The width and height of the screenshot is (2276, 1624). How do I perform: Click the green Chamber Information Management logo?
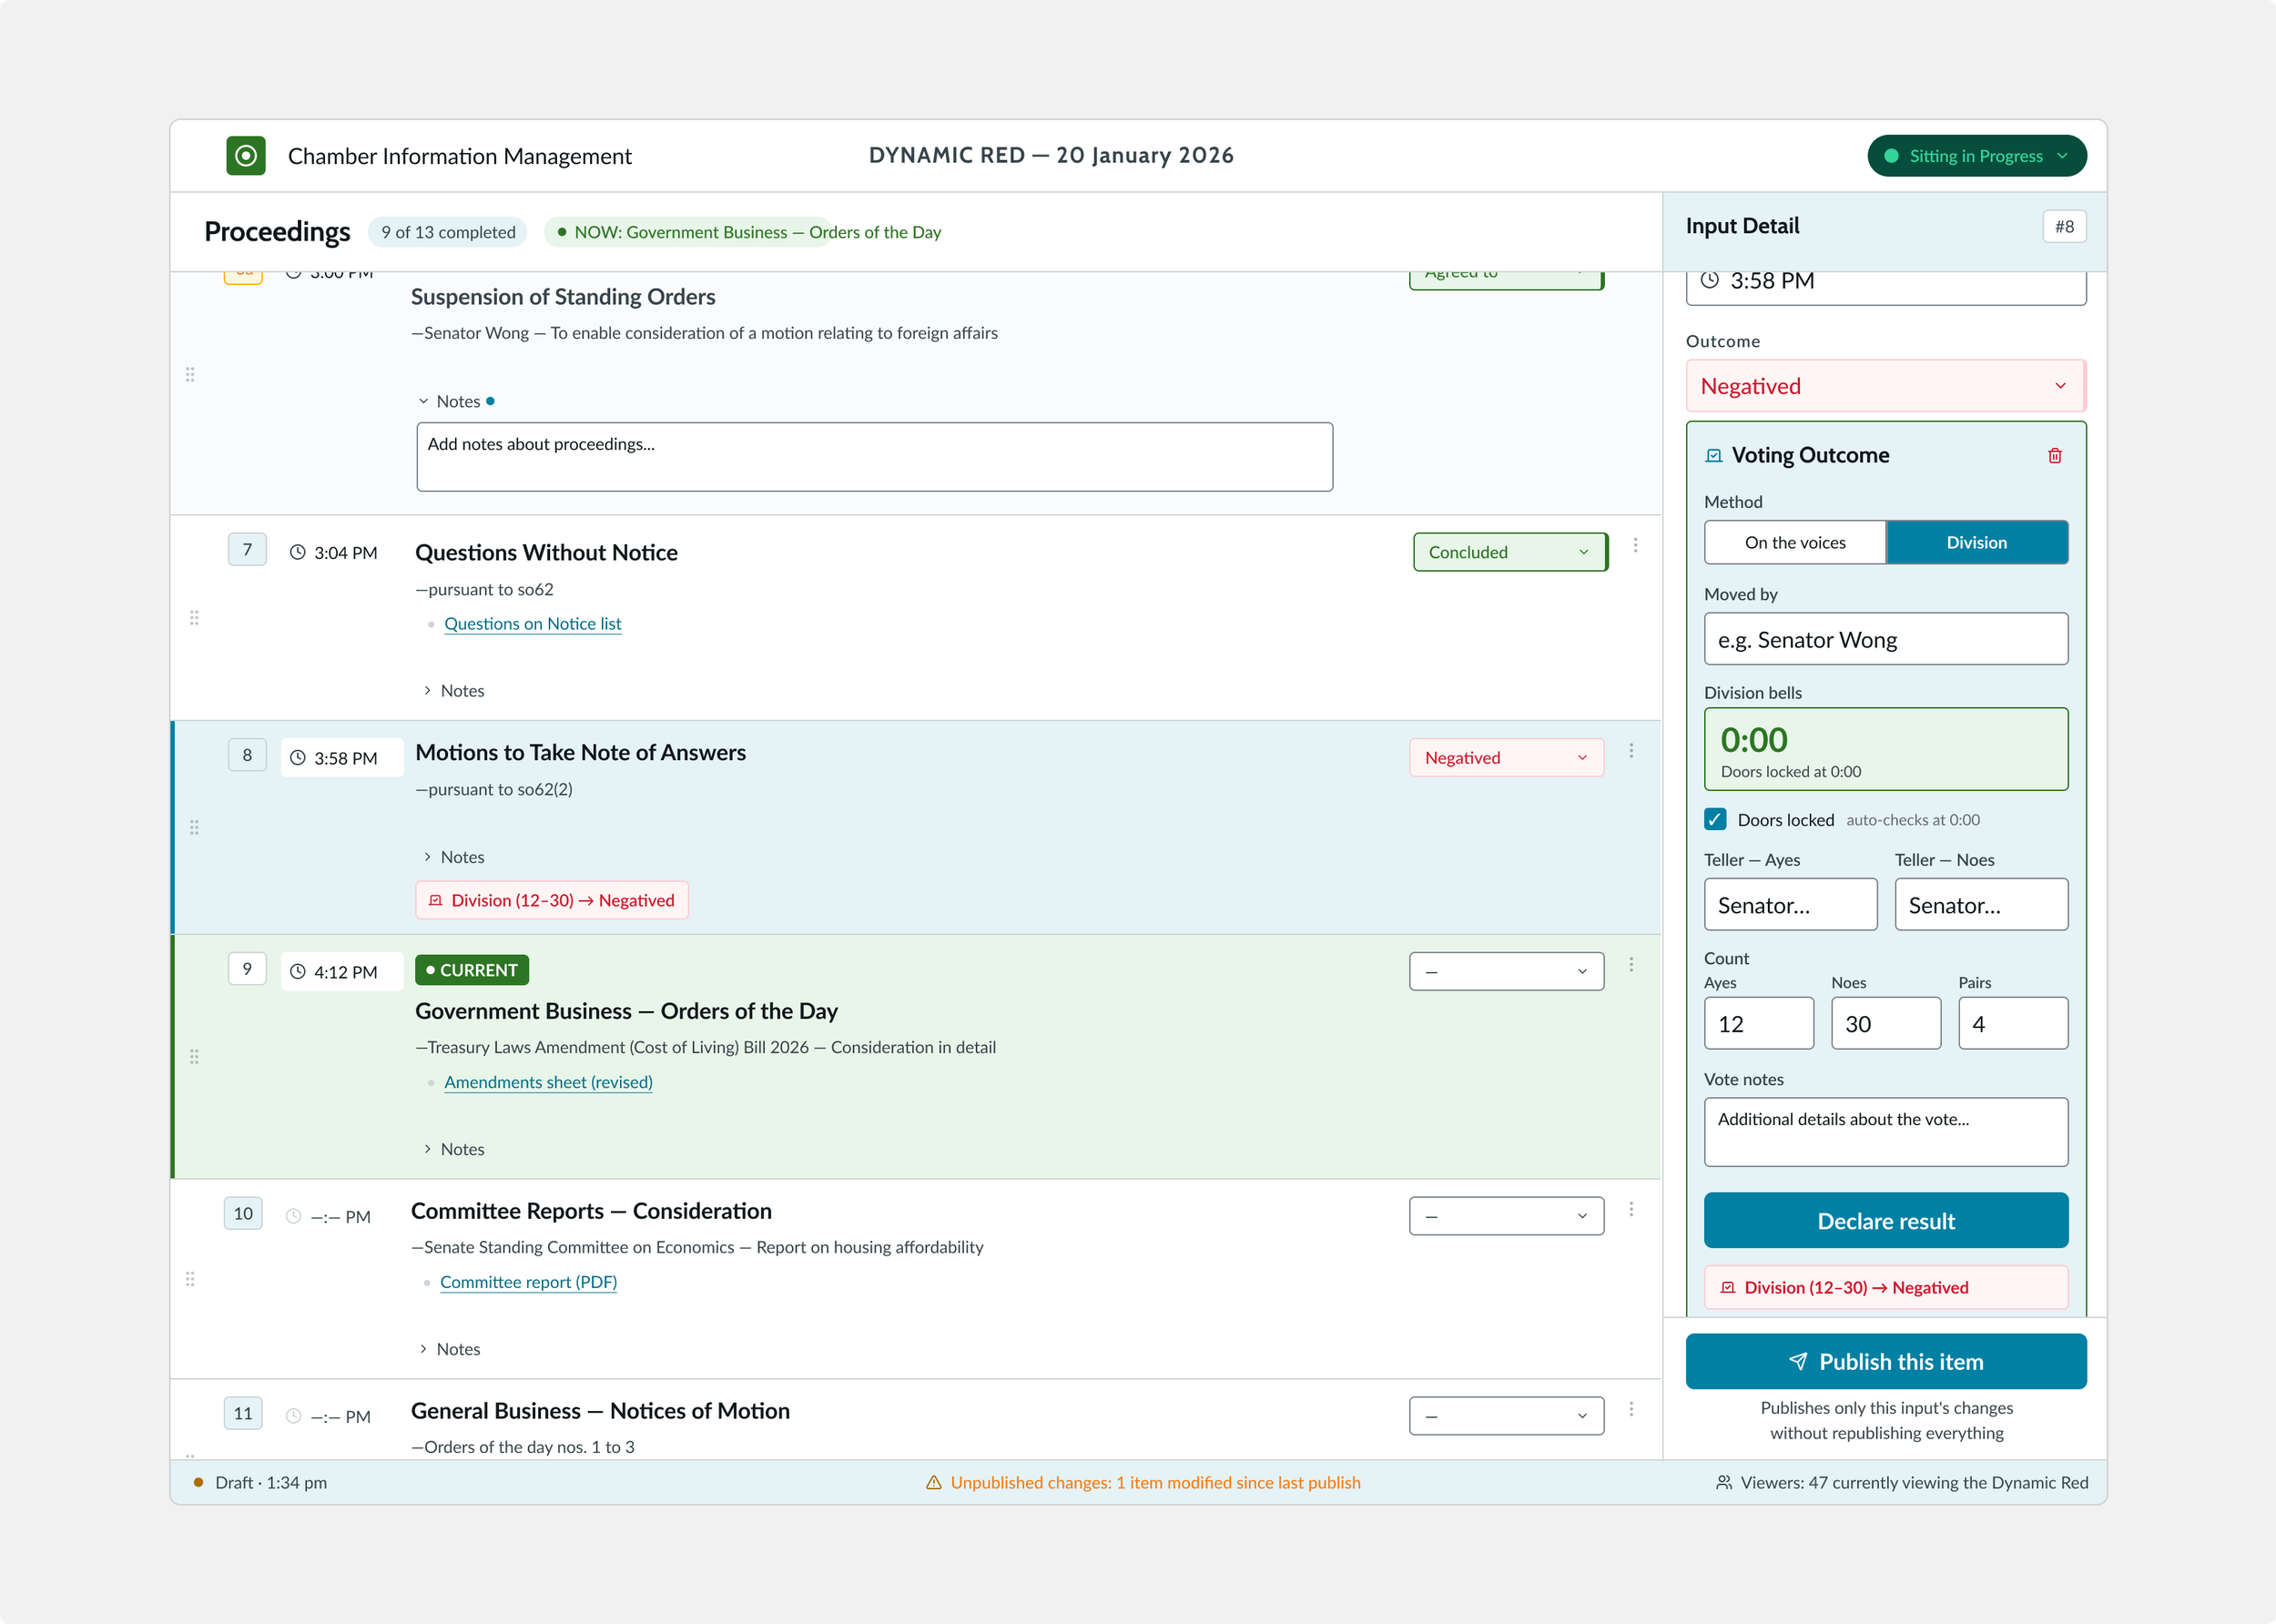246,156
